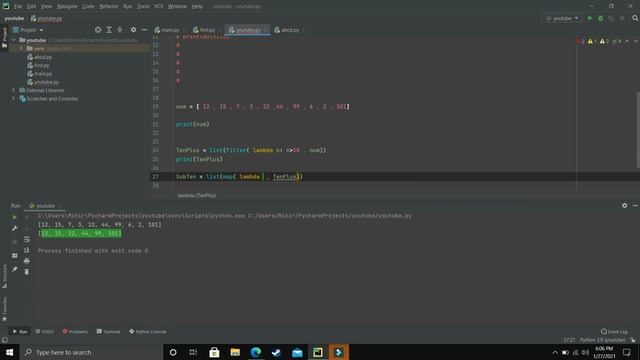
Task: Hide the Project panel with the minus icon
Action: coord(144,30)
